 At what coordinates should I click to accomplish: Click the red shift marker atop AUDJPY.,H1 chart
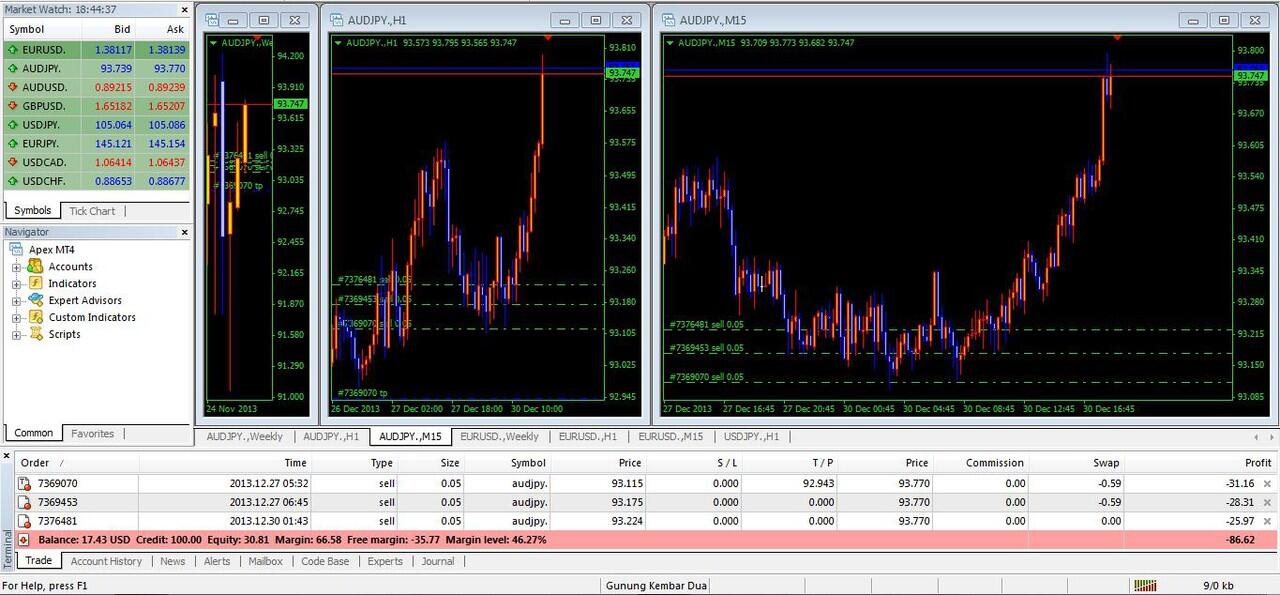coord(548,38)
